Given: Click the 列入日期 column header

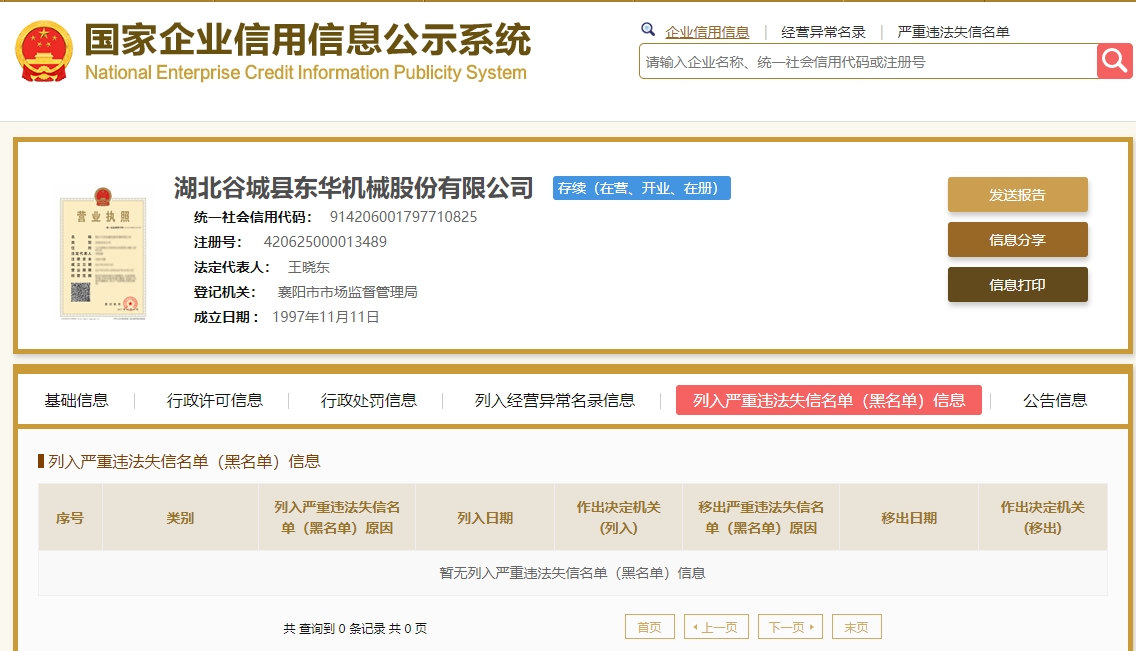Looking at the screenshot, I should tap(485, 518).
